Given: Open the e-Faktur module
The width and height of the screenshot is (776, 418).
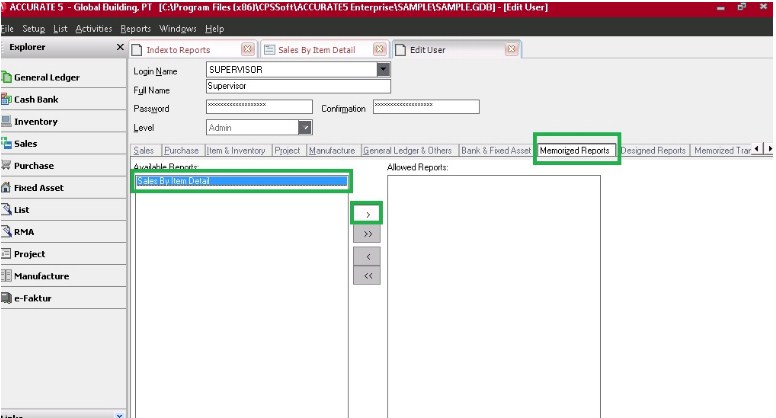Looking at the screenshot, I should point(32,298).
